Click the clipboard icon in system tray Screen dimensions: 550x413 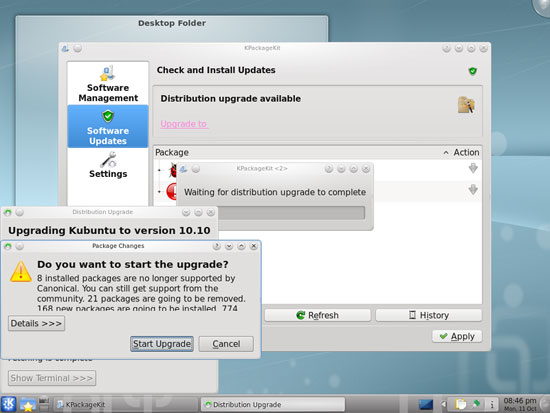coord(460,404)
